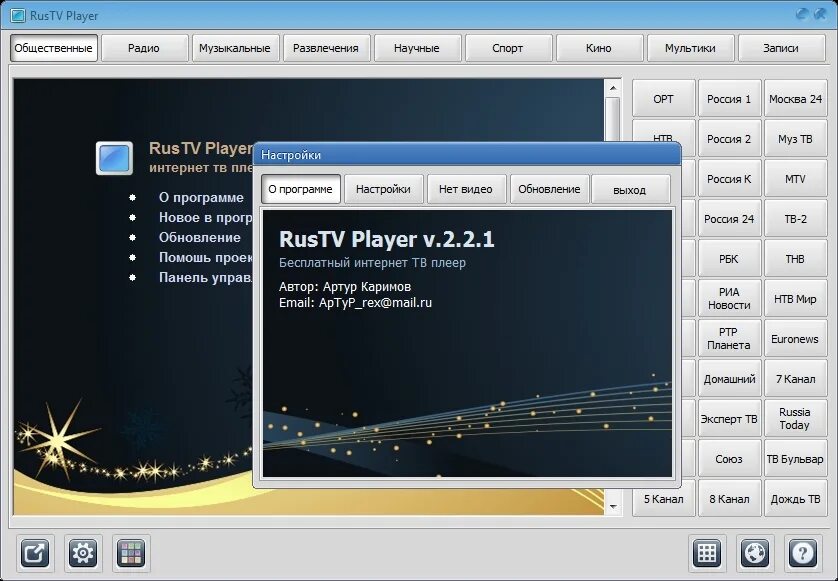This screenshot has height=581, width=838.
Task: Click the TV logo icon on welcome page
Action: click(114, 158)
